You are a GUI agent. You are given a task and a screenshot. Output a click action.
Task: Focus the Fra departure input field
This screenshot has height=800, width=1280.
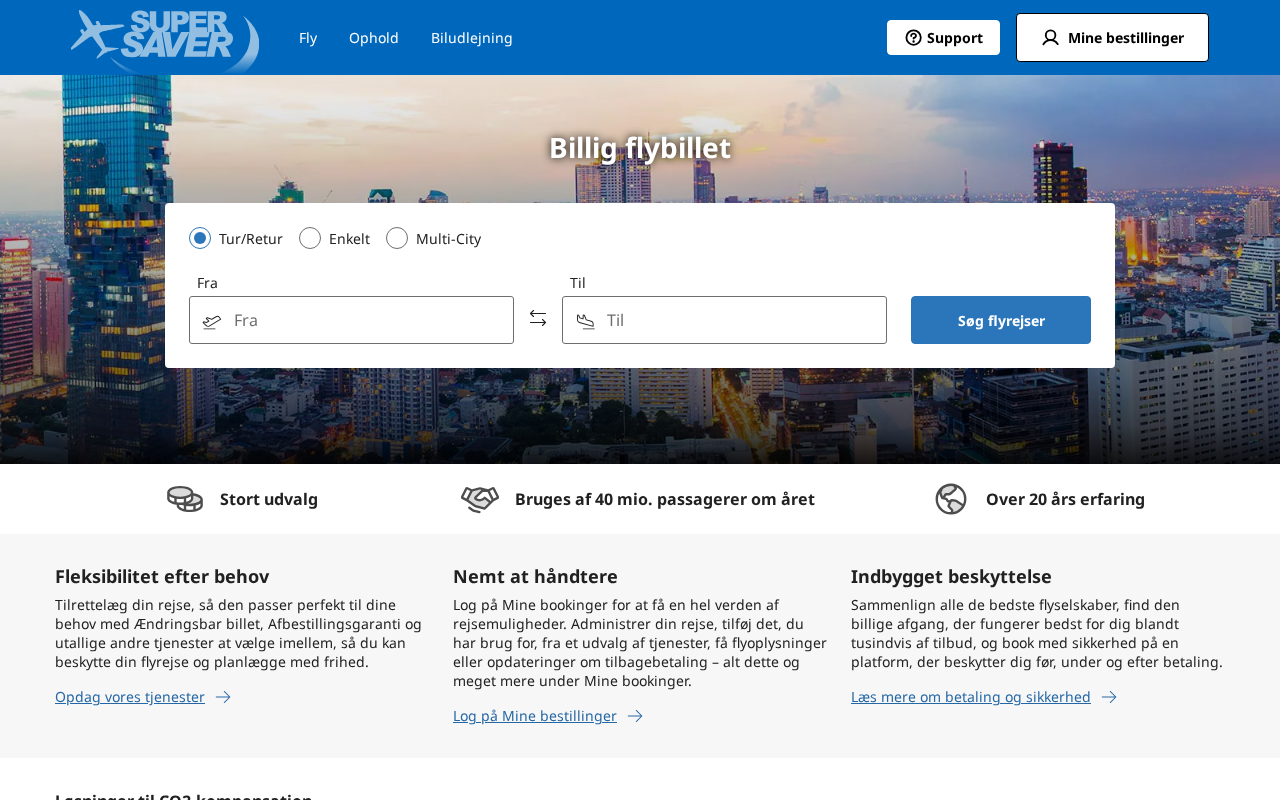coord(351,320)
